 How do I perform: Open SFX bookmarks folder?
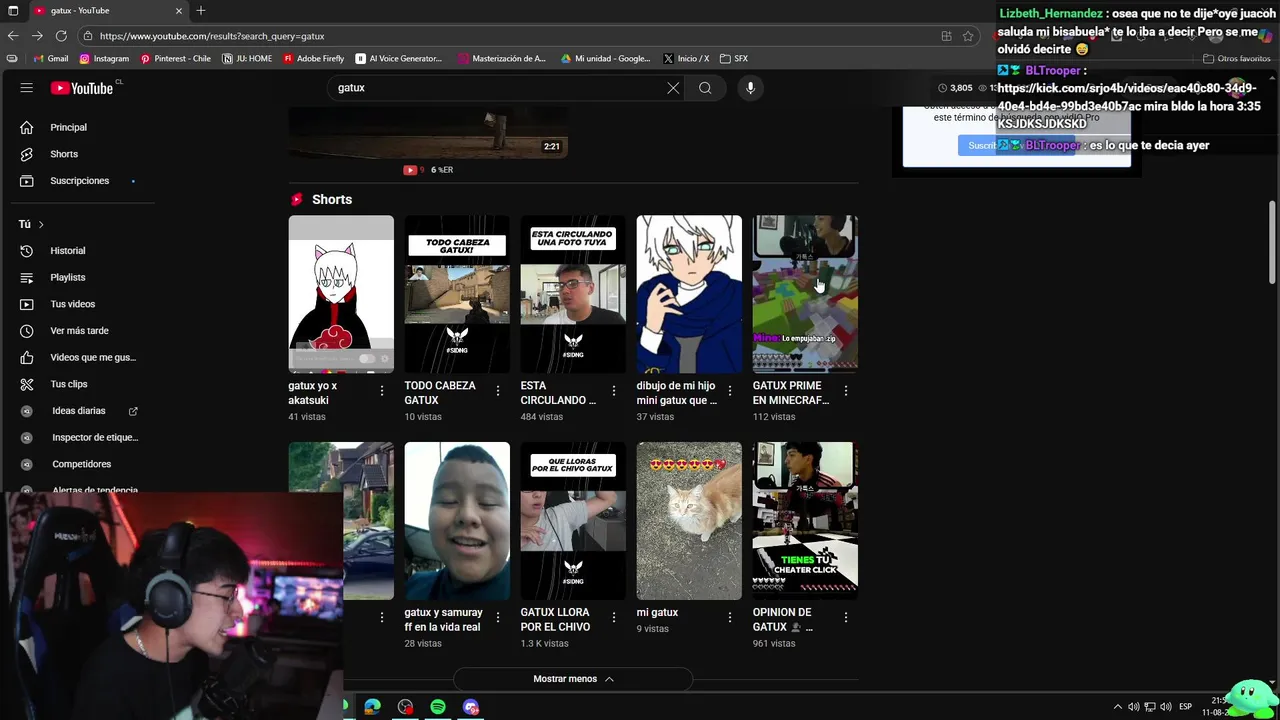tap(734, 59)
